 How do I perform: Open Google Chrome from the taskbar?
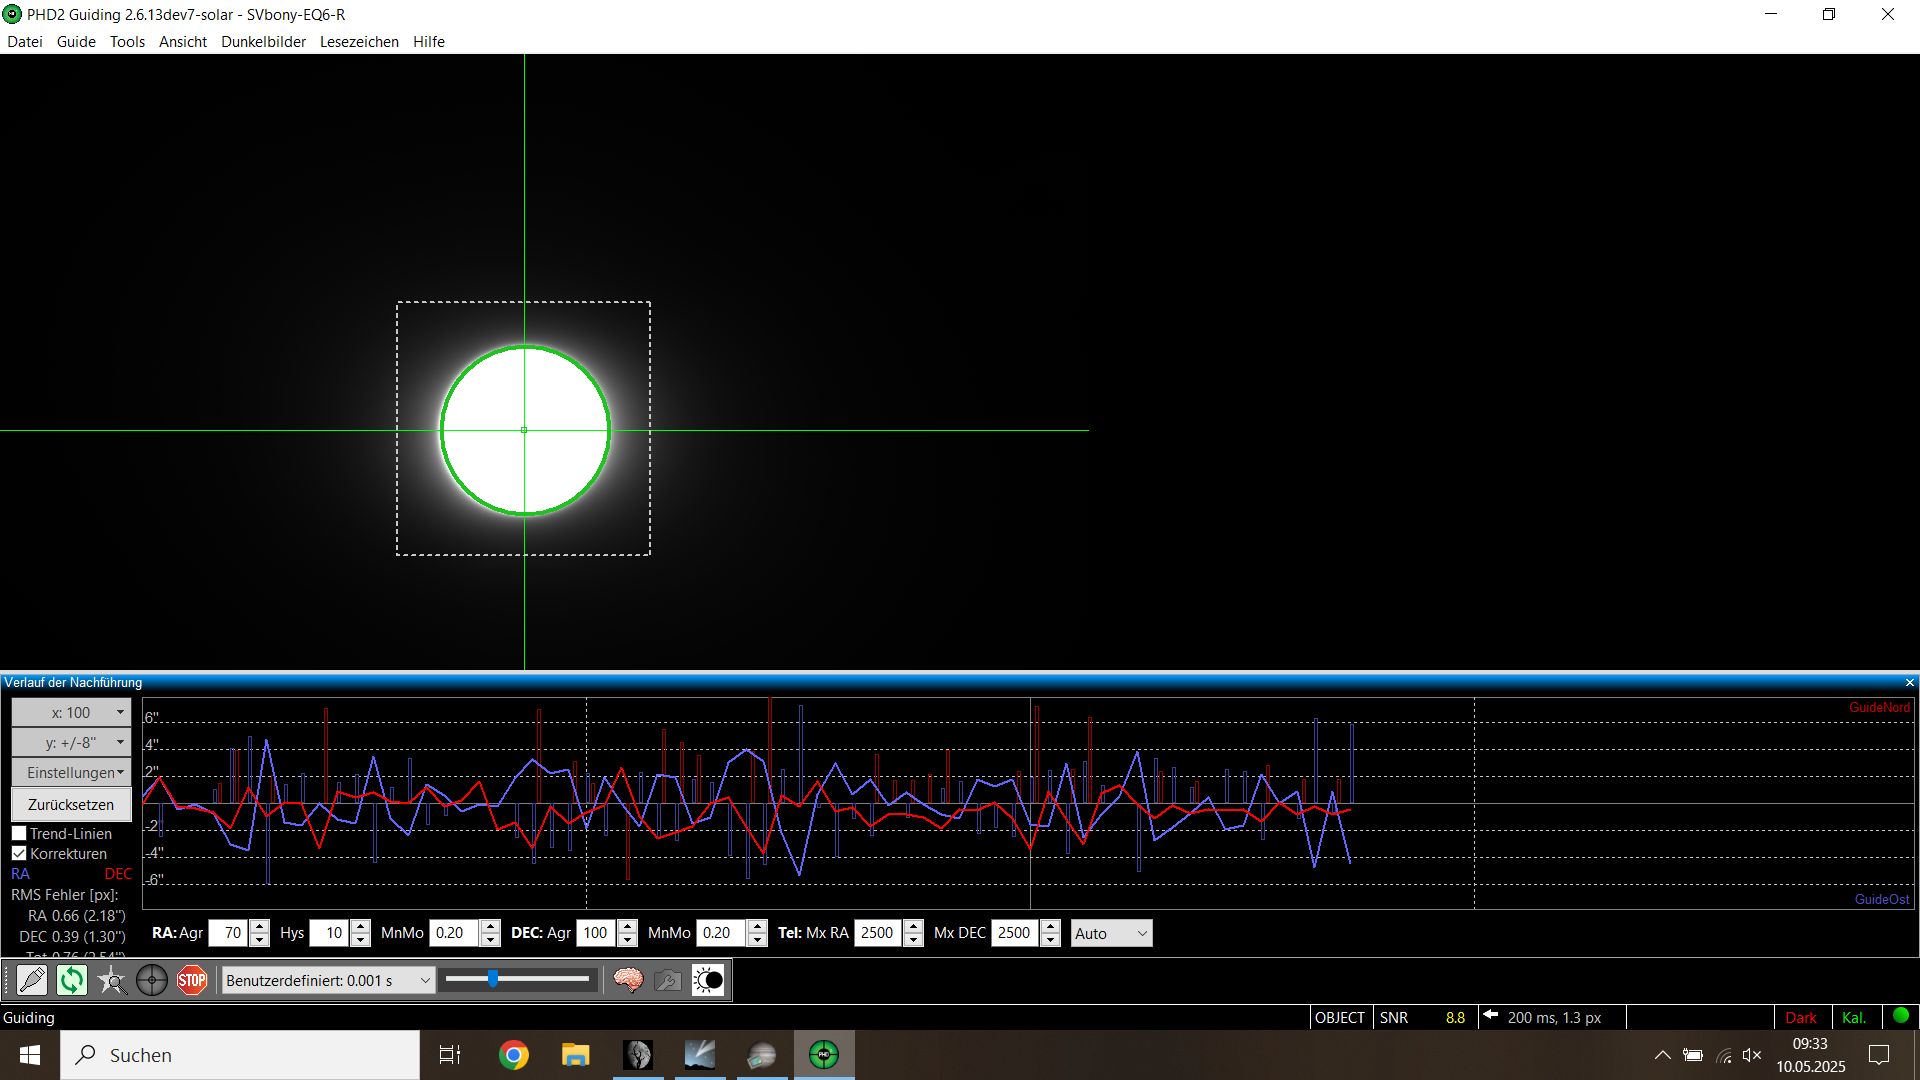tap(514, 1055)
